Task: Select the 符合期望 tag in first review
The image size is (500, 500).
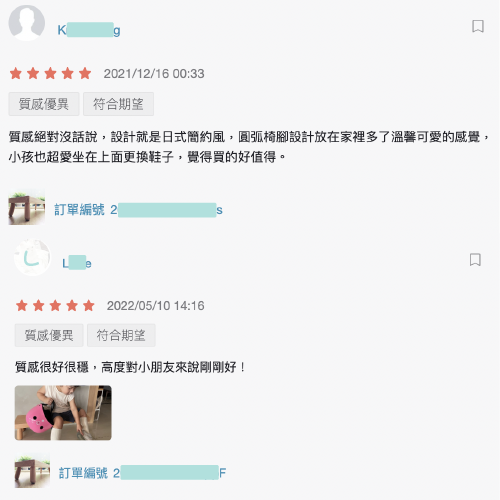Action: coord(118,104)
